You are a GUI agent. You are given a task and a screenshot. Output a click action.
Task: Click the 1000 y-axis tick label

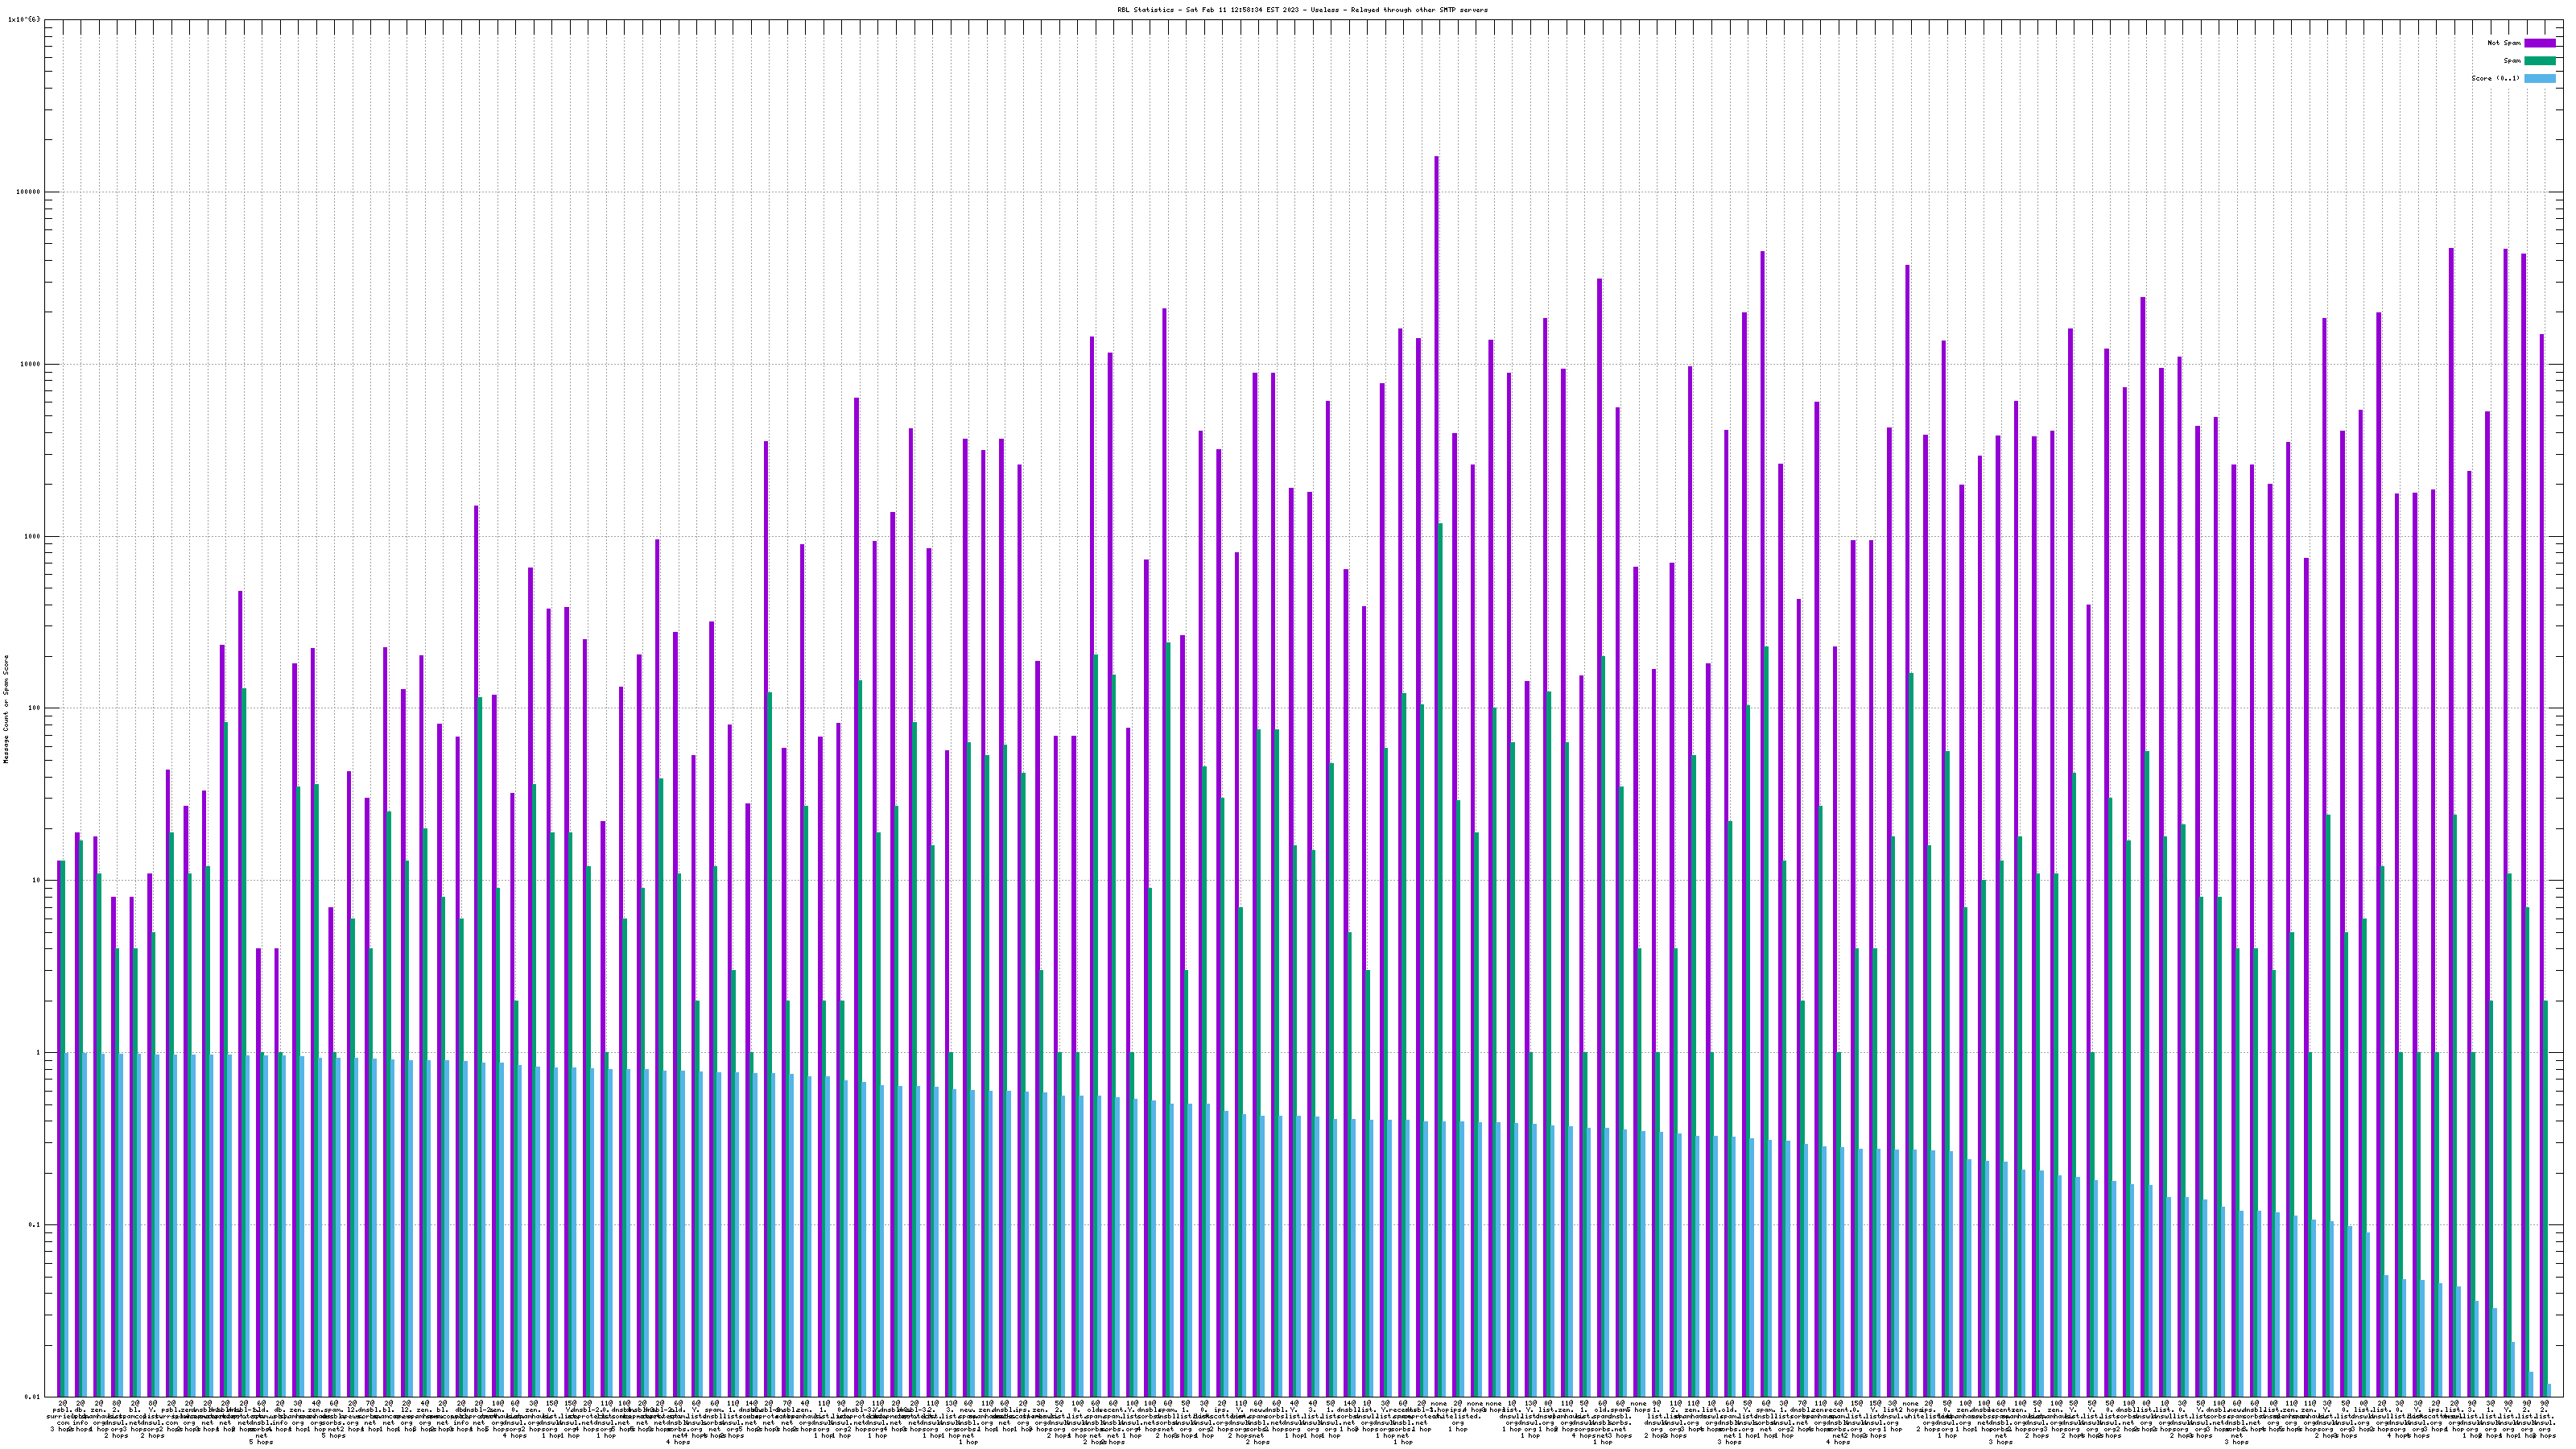click(x=34, y=536)
